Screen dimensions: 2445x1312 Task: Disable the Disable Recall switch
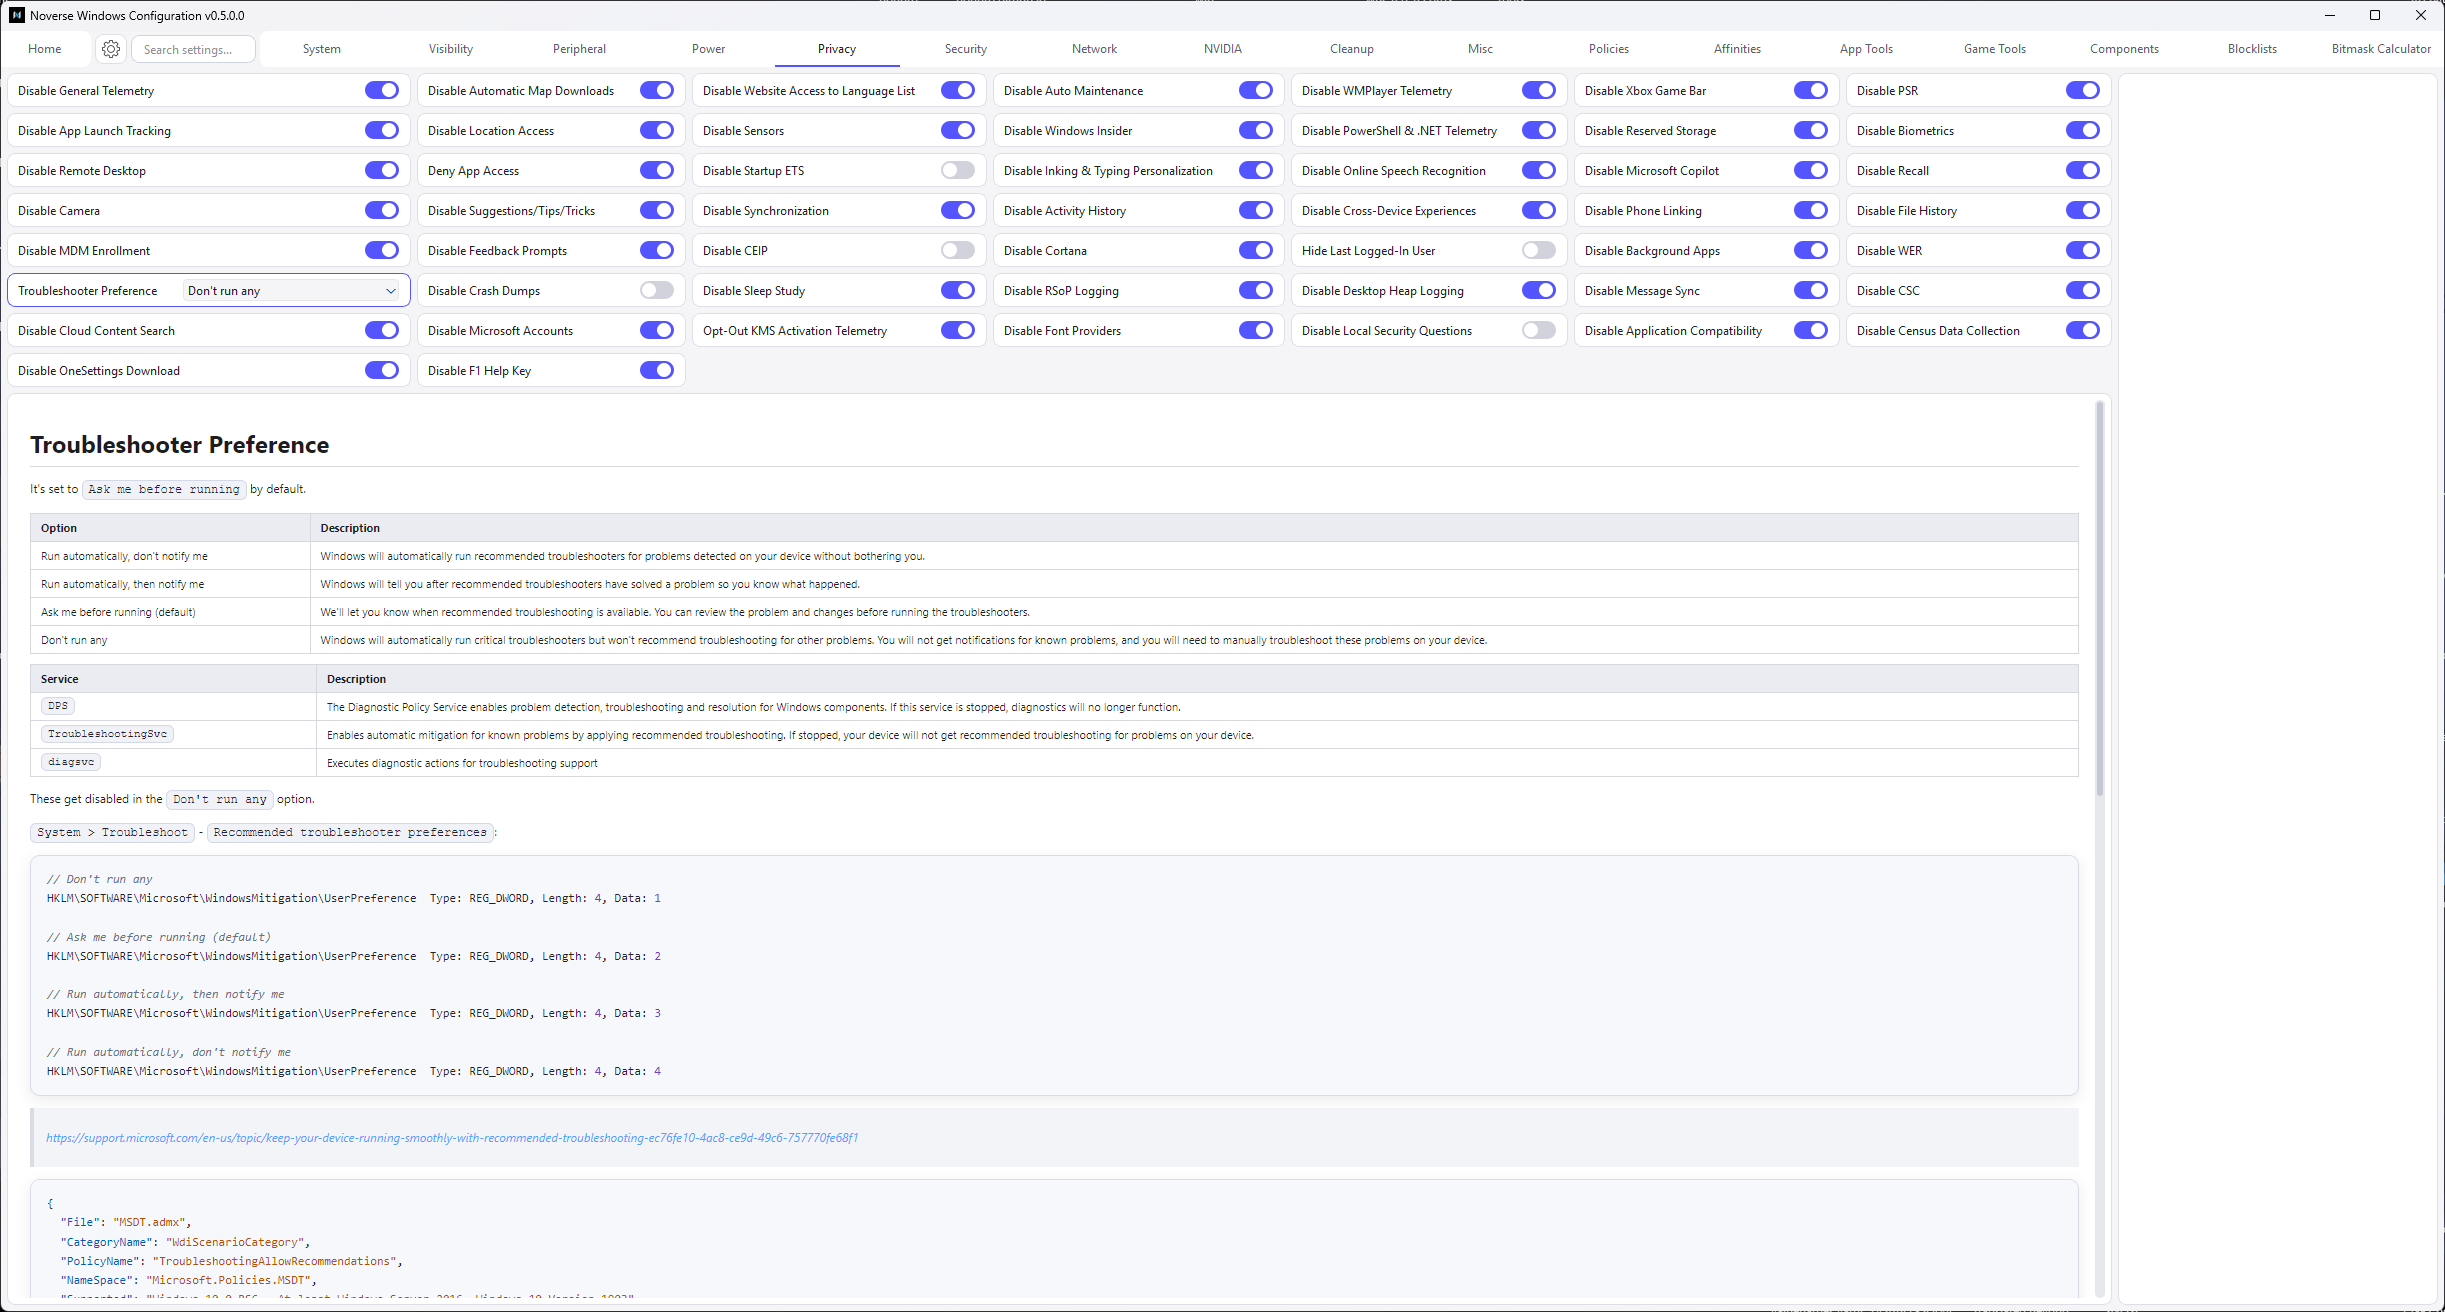2082,171
